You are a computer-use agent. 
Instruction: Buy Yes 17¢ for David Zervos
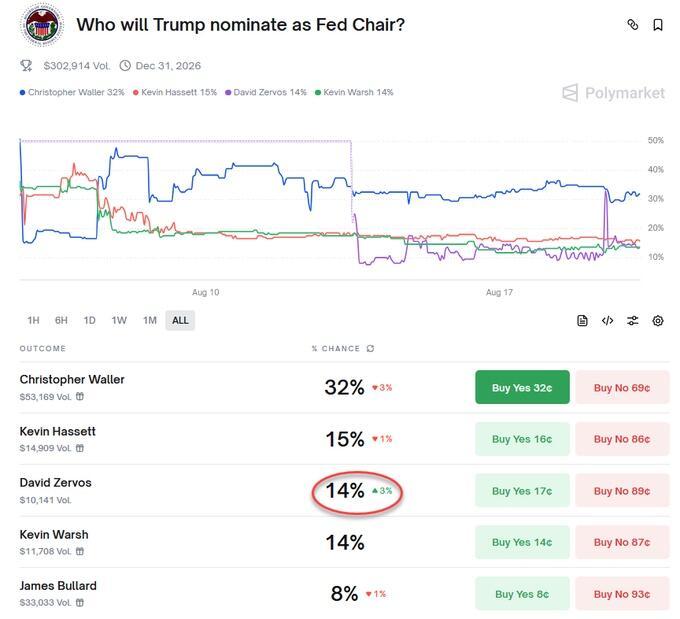click(522, 491)
